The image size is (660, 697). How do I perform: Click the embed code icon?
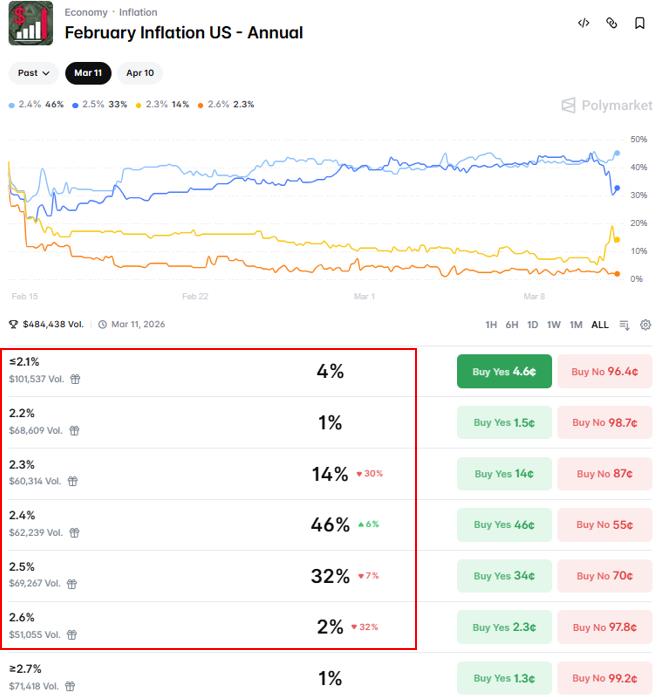[x=584, y=23]
